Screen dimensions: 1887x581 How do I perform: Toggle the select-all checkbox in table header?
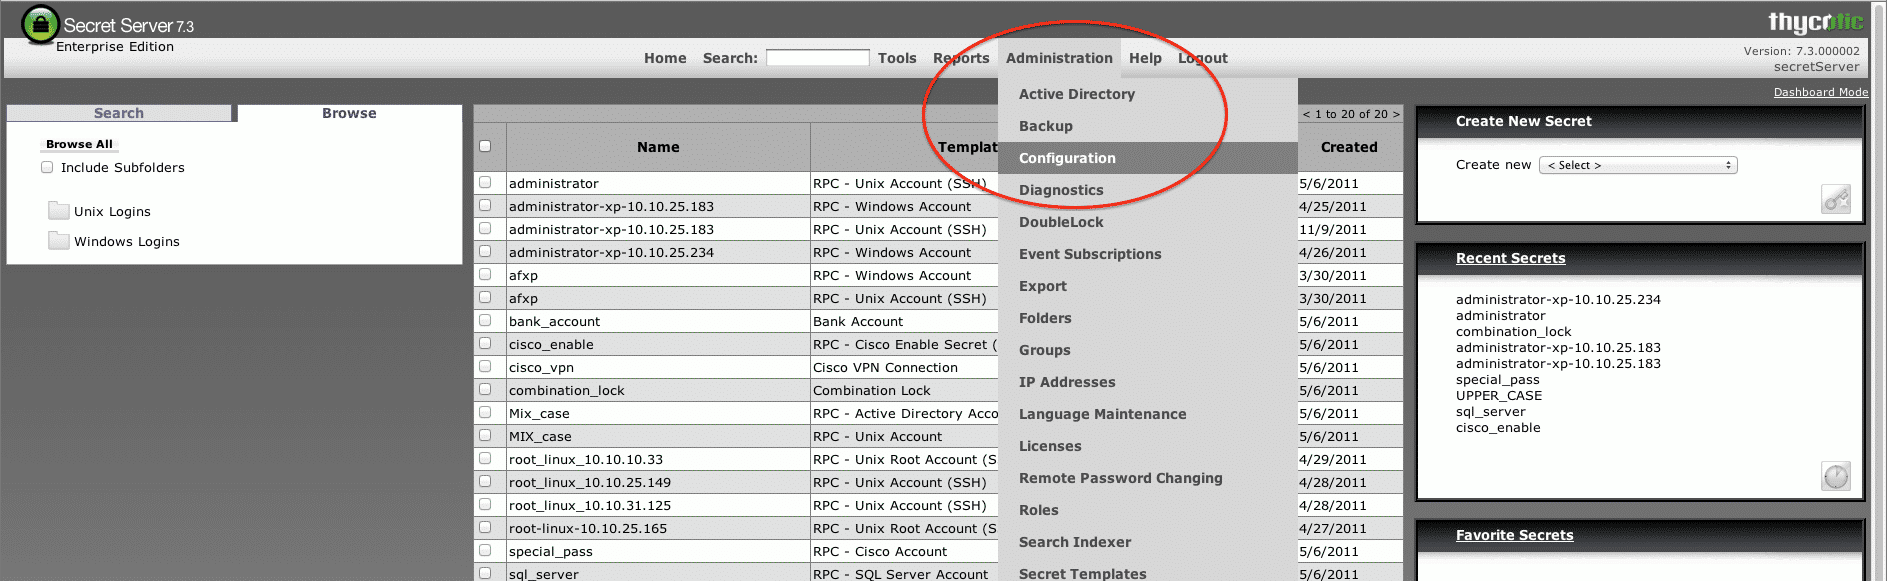click(485, 146)
